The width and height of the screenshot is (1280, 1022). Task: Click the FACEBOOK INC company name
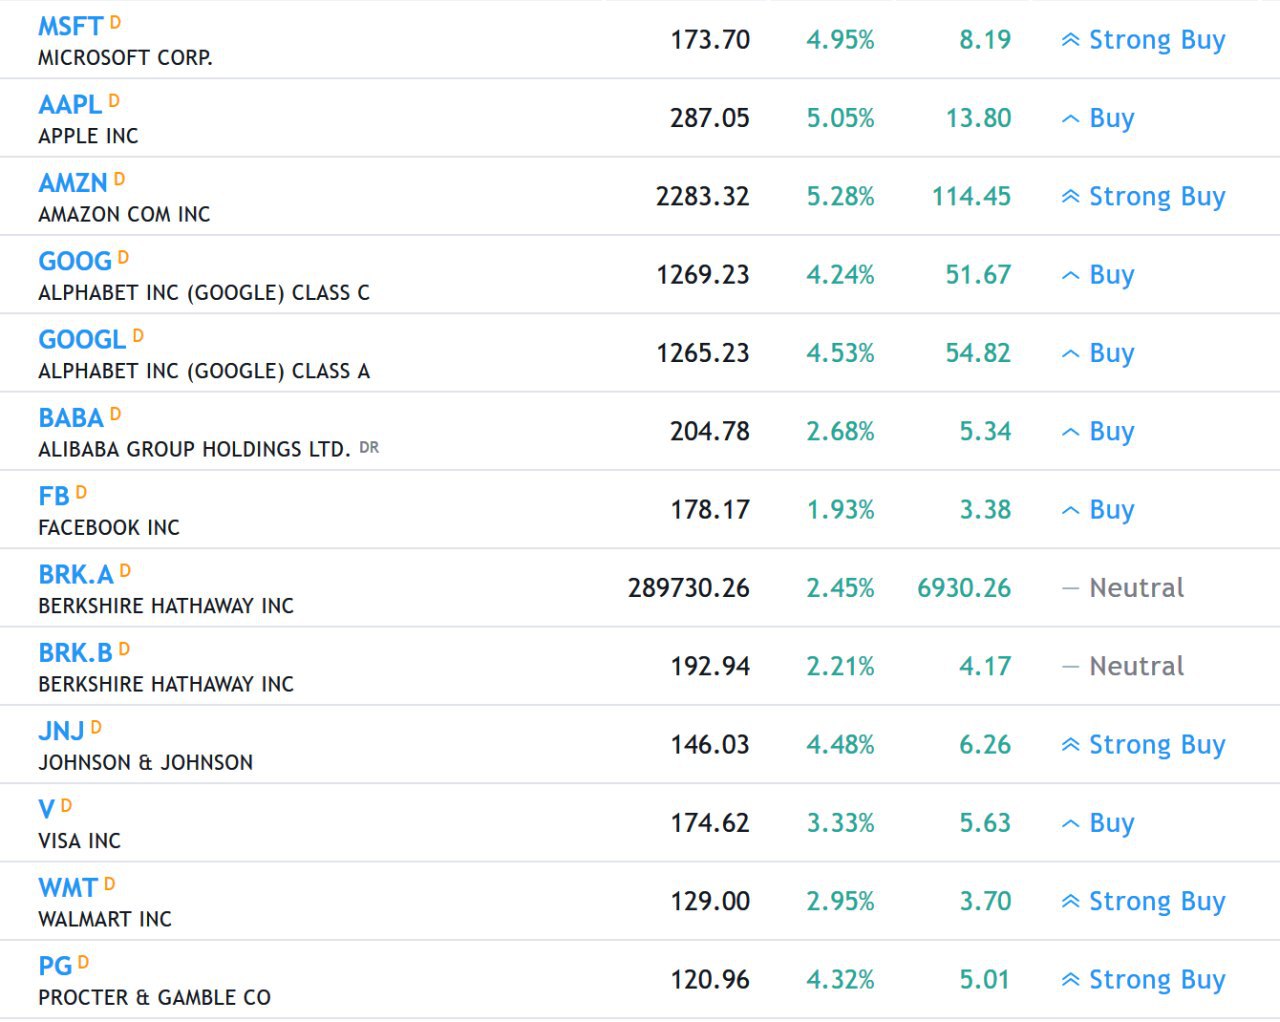pos(109,528)
